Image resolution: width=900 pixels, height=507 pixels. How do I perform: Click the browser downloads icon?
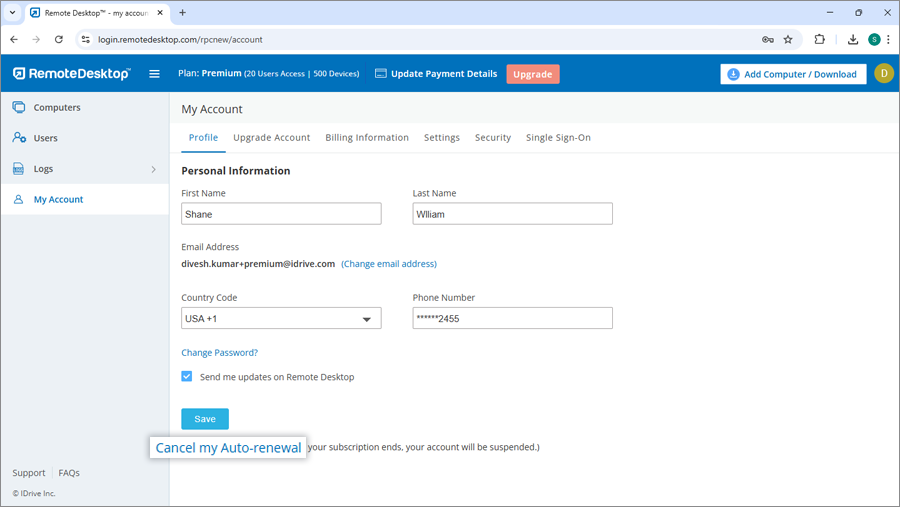click(x=852, y=40)
